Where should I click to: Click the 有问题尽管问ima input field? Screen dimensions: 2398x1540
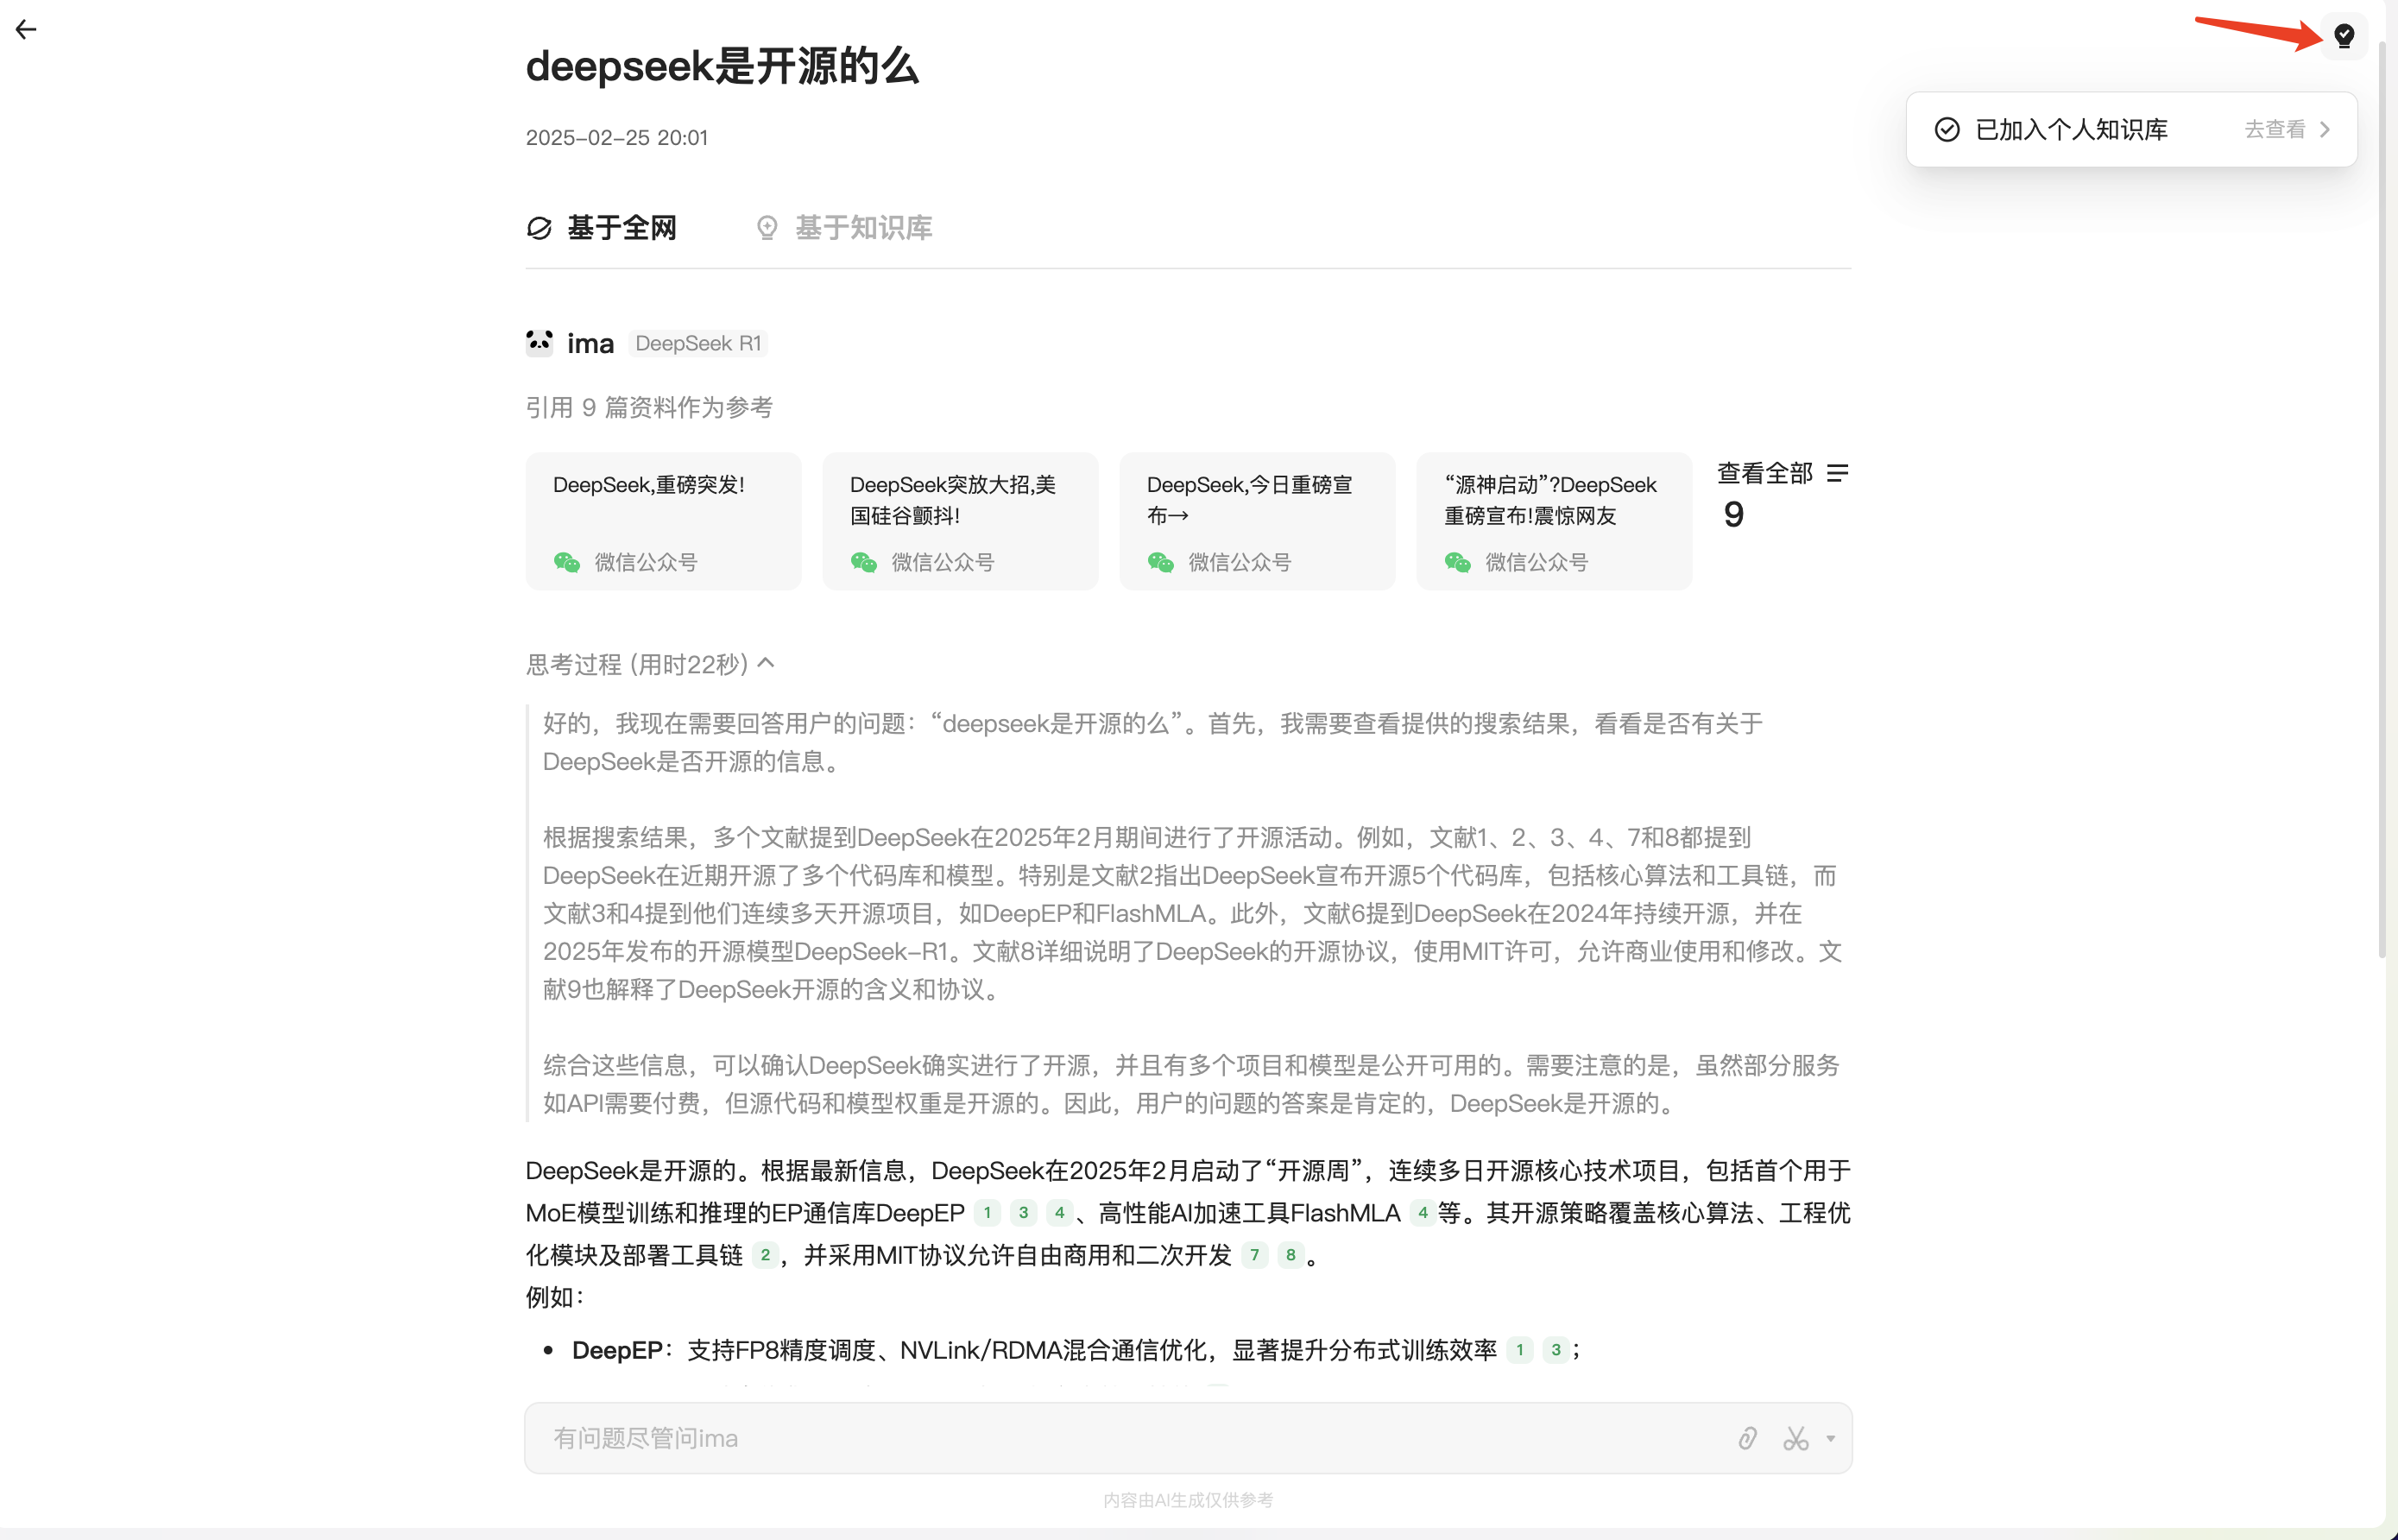click(x=1100, y=1438)
